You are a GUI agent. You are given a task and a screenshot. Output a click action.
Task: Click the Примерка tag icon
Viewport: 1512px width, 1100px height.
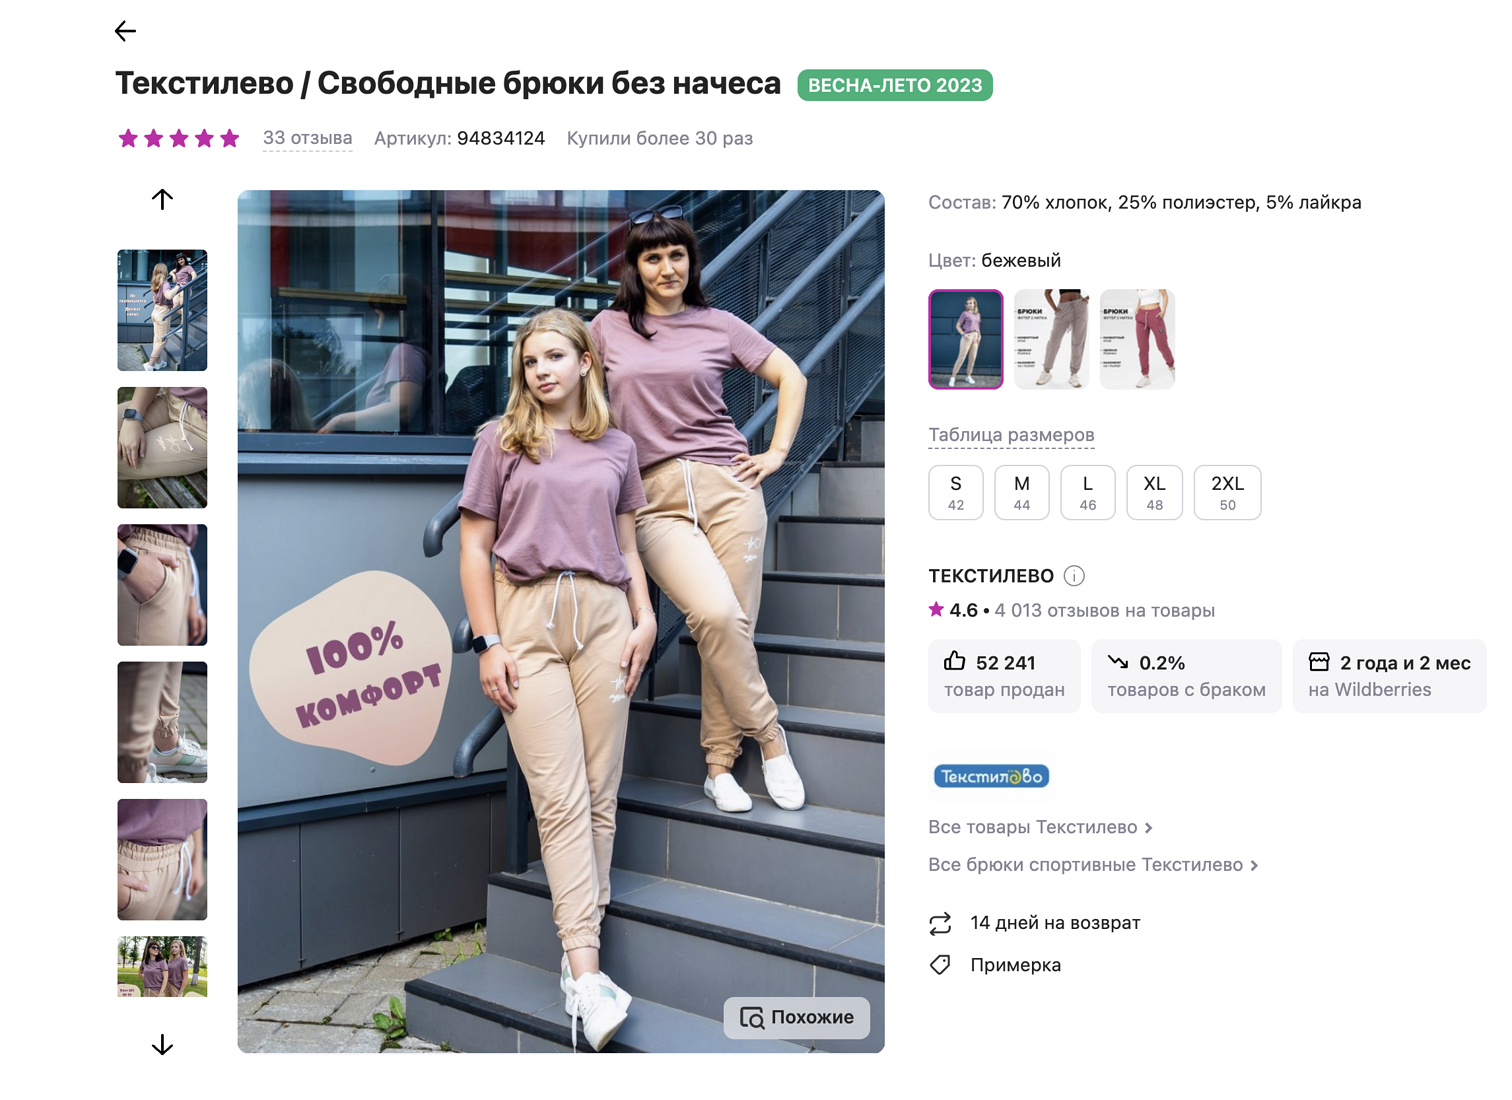pyautogui.click(x=940, y=965)
